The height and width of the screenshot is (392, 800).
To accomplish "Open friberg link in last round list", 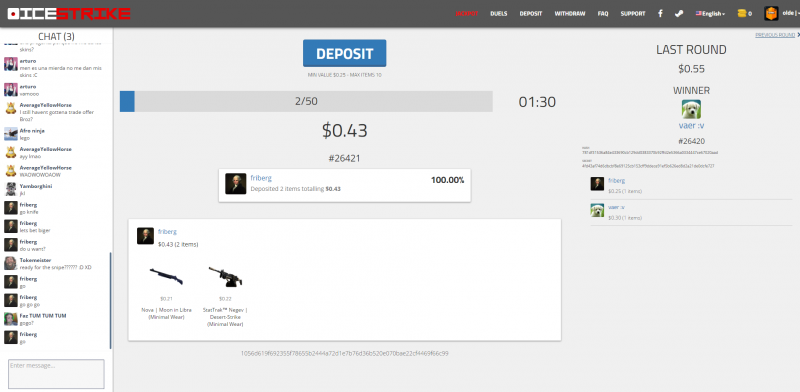I will click(x=616, y=181).
